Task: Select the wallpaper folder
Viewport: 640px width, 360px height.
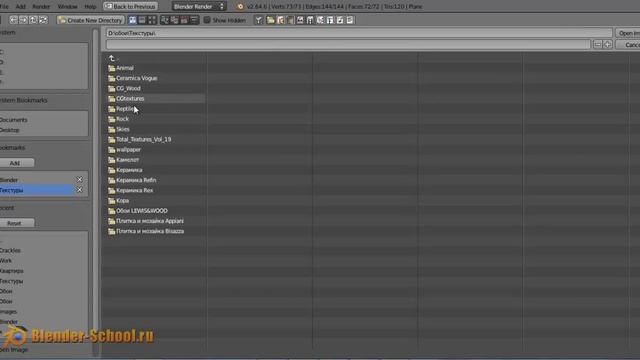Action: (x=124, y=149)
